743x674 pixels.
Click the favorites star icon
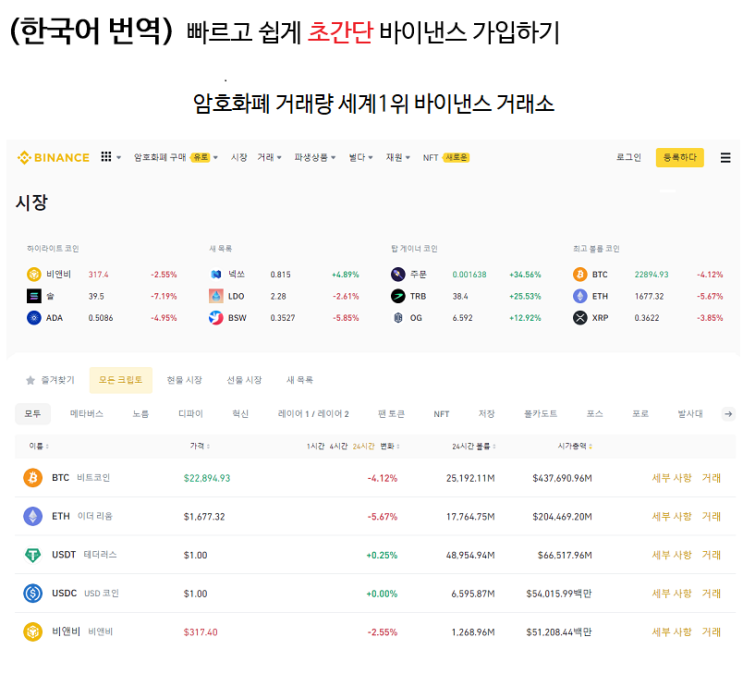[30, 380]
